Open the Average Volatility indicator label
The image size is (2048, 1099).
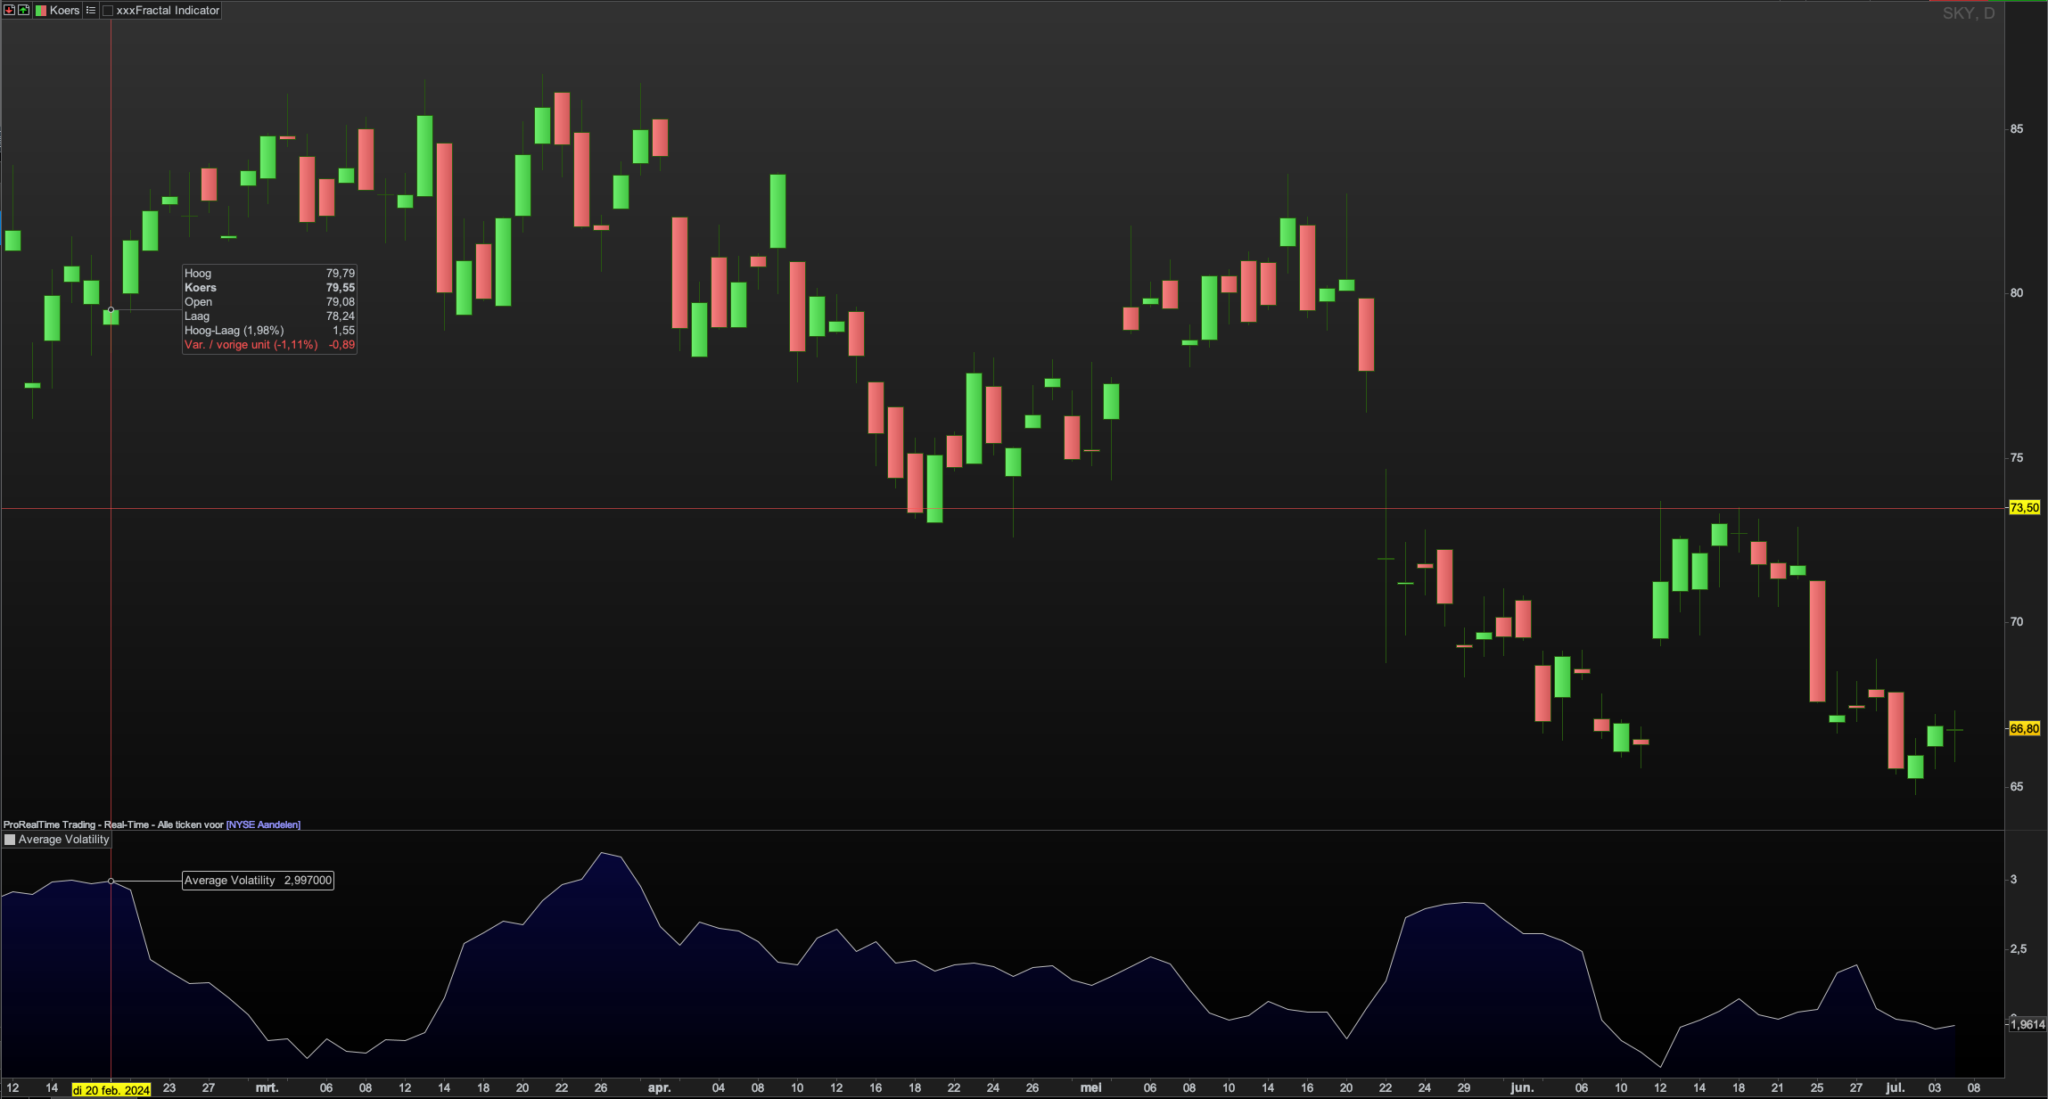(64, 840)
